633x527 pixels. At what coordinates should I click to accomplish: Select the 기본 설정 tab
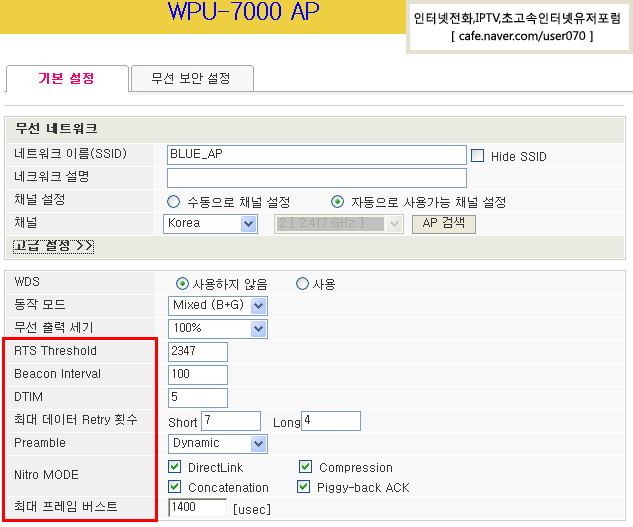(67, 78)
